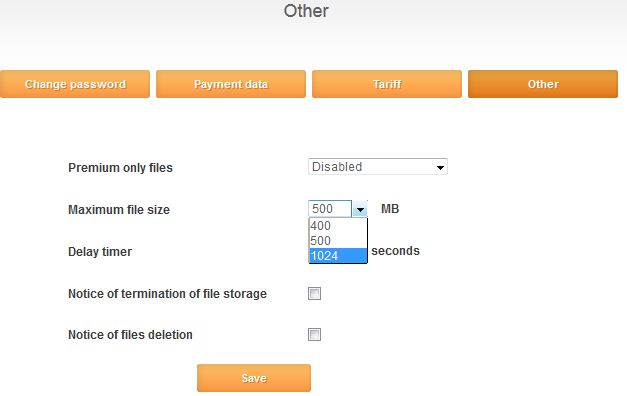The width and height of the screenshot is (627, 396).
Task: Click the Maximum file size label
Action: [x=119, y=210]
